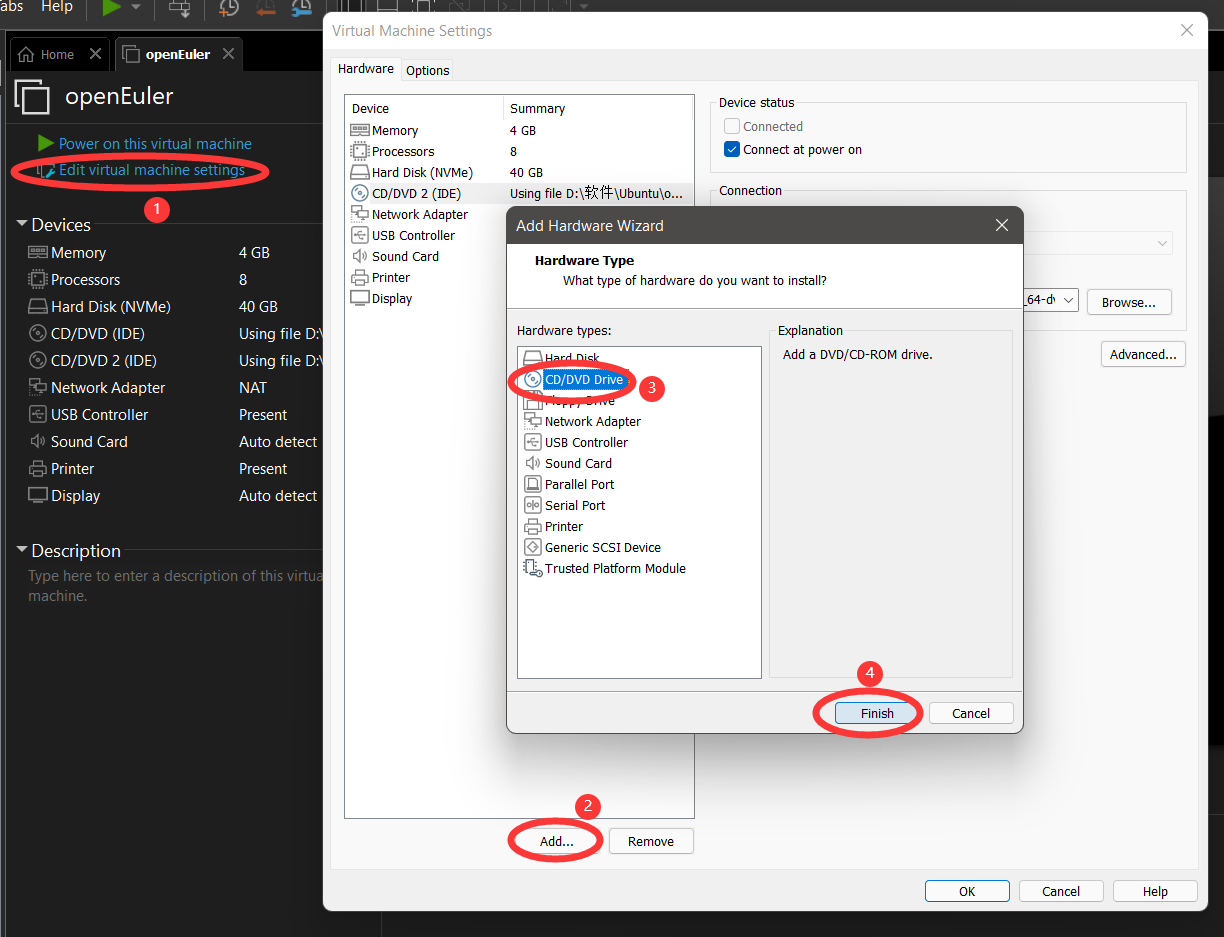Open the dimmed physical drive dropdown under Connection

click(x=1164, y=243)
